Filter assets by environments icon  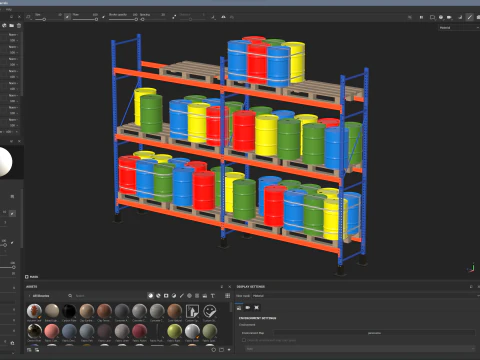[205, 296]
